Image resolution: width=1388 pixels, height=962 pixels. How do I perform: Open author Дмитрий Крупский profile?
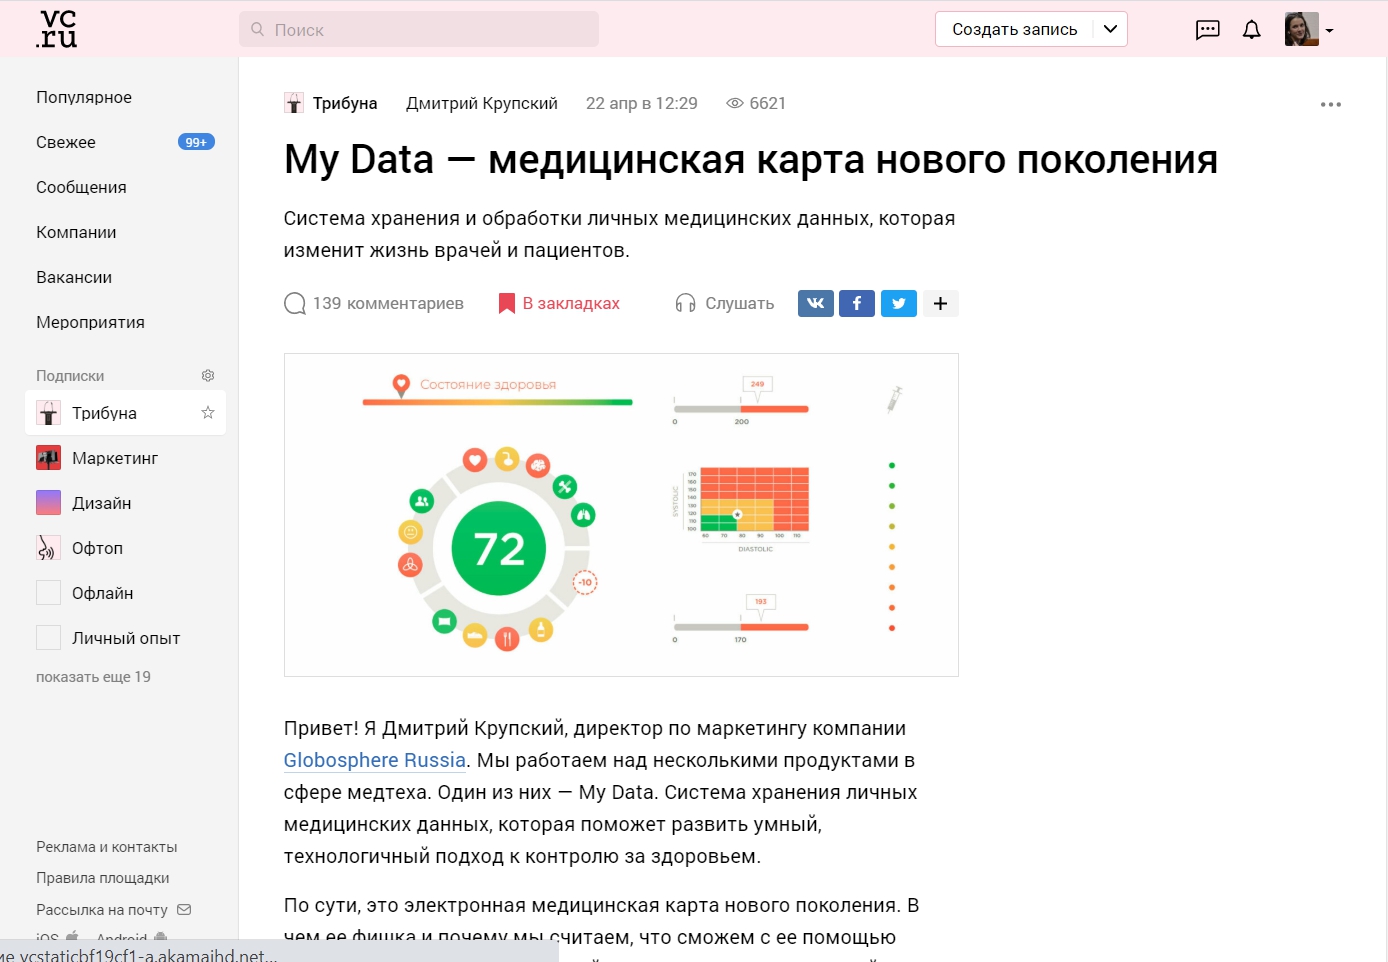pyautogui.click(x=482, y=103)
